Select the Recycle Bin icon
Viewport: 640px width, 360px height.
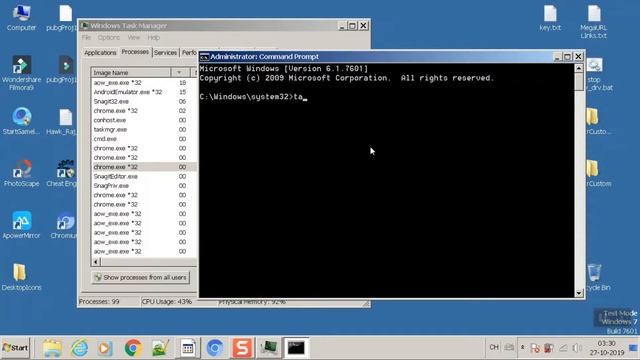click(597, 277)
